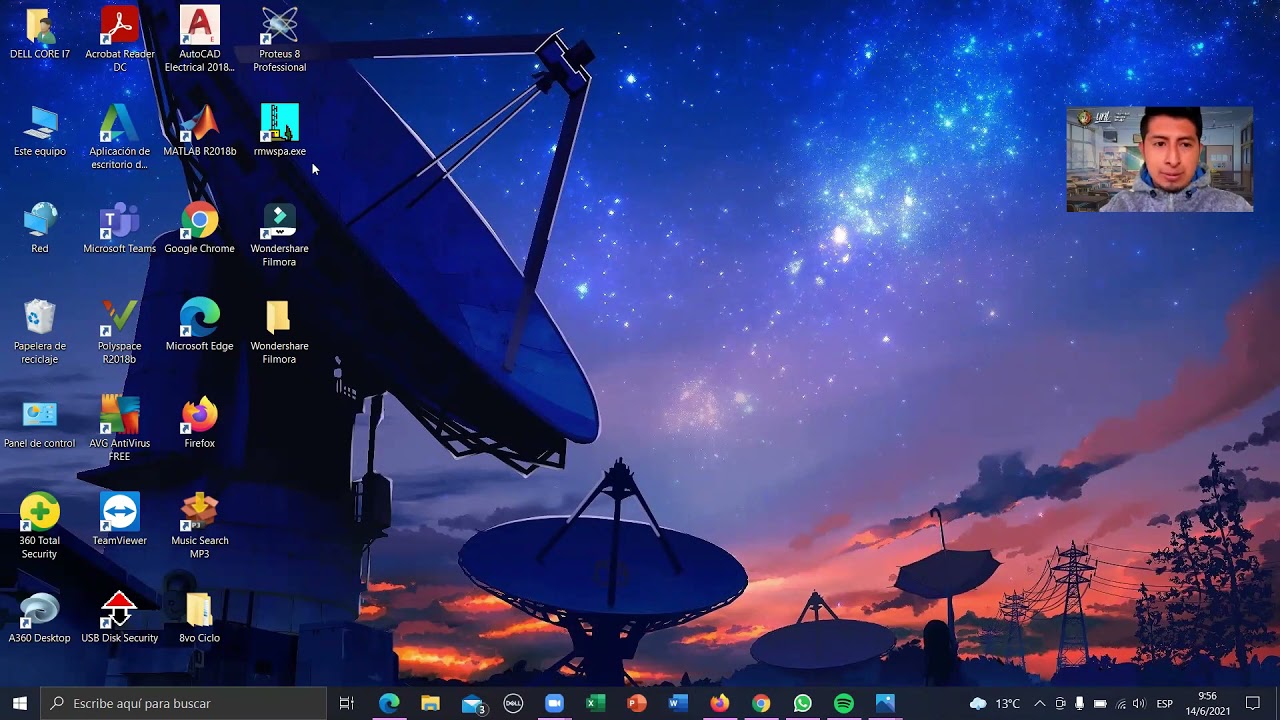The width and height of the screenshot is (1280, 720).
Task: Open Google Chrome desktop shortcut
Action: click(199, 228)
